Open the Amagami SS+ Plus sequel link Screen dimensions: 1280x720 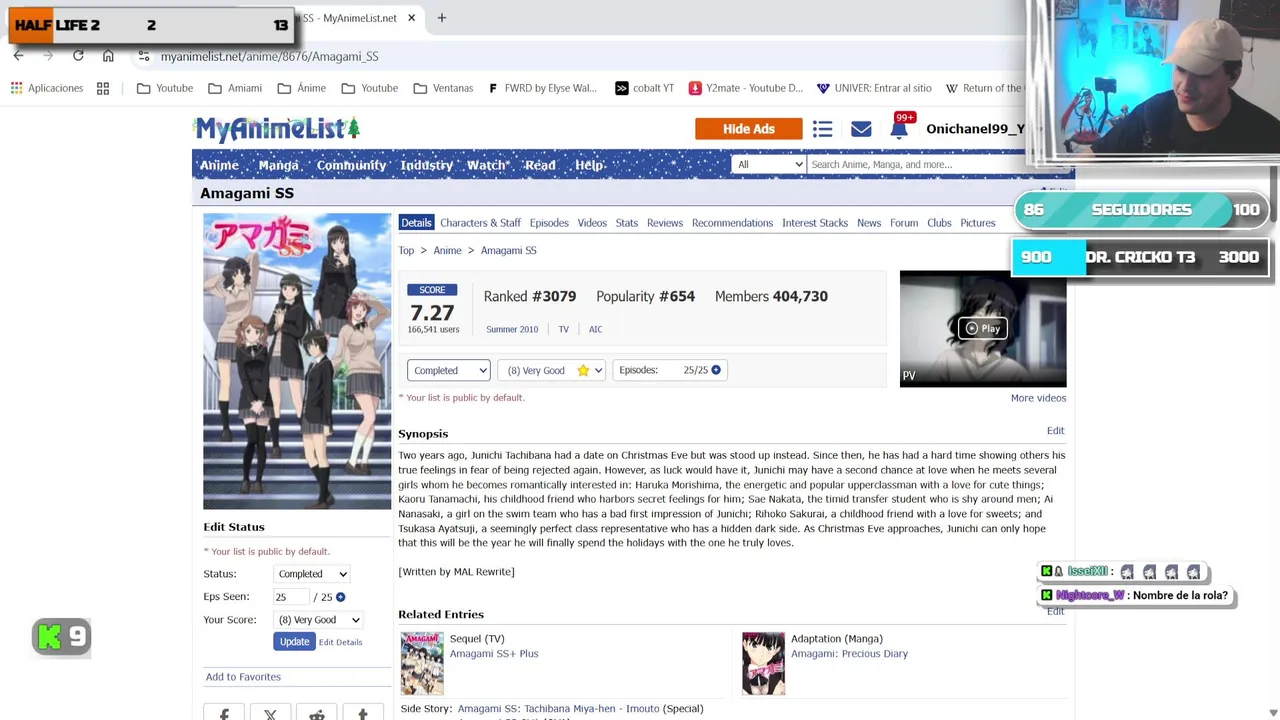494,654
